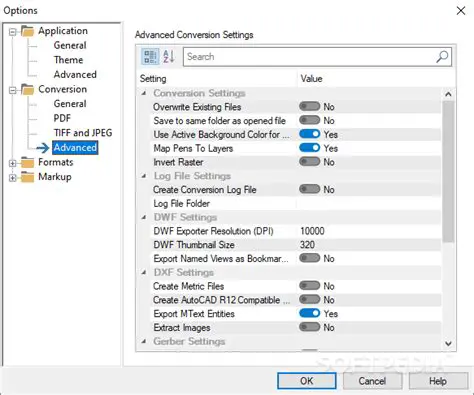Toggle Overwrite Existing Files switch
Image resolution: width=474 pixels, height=395 pixels.
click(309, 107)
